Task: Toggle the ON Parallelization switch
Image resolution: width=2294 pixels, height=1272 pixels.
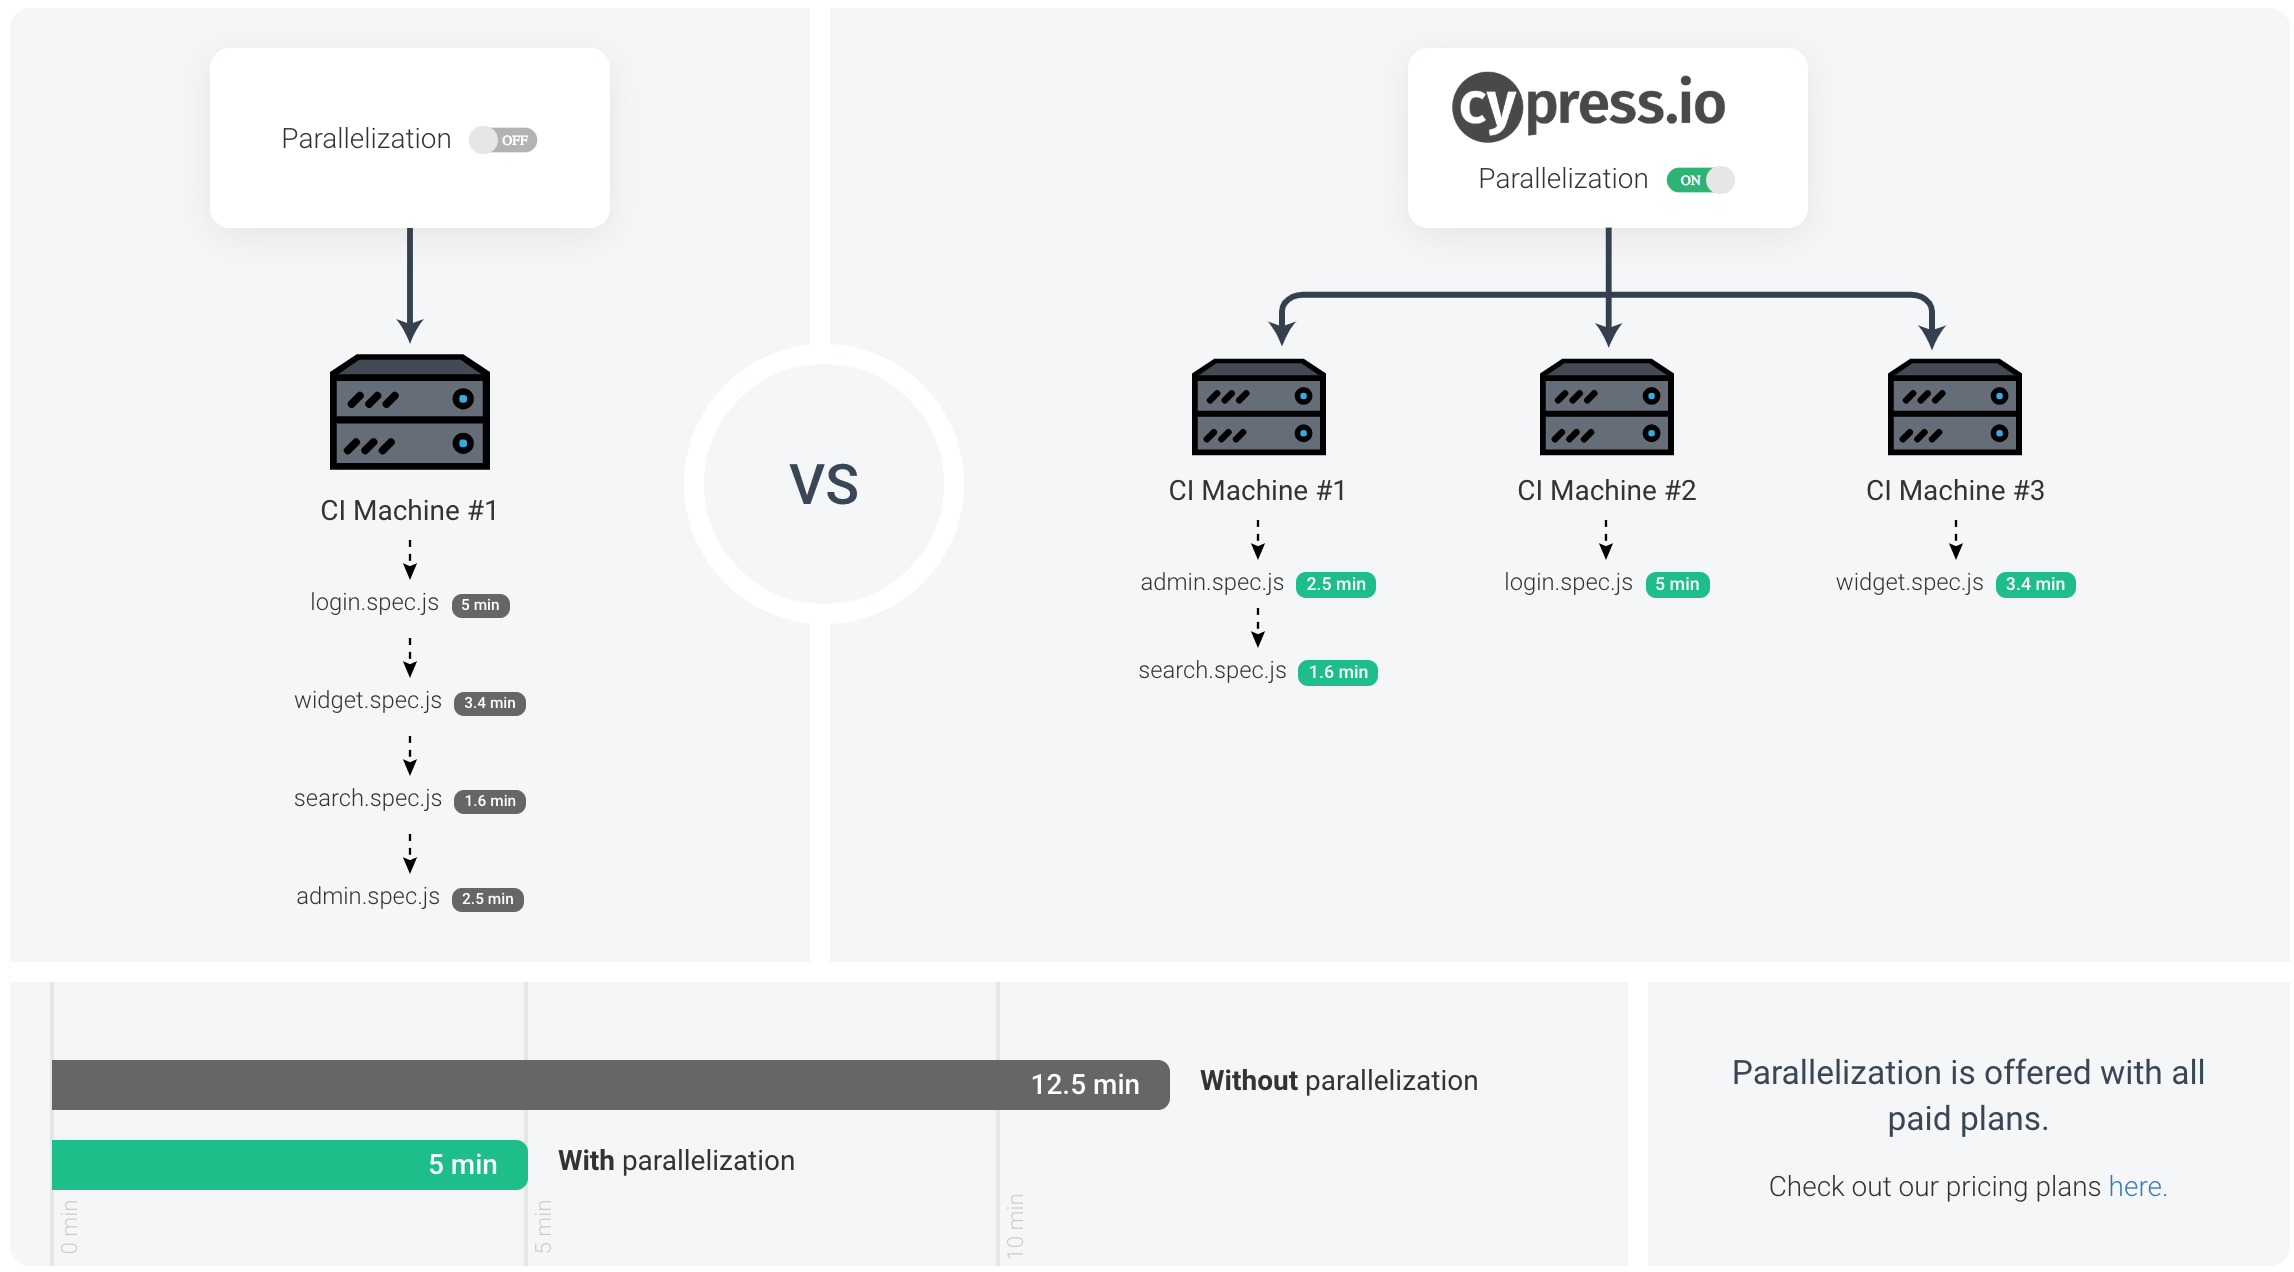Action: [x=1700, y=180]
